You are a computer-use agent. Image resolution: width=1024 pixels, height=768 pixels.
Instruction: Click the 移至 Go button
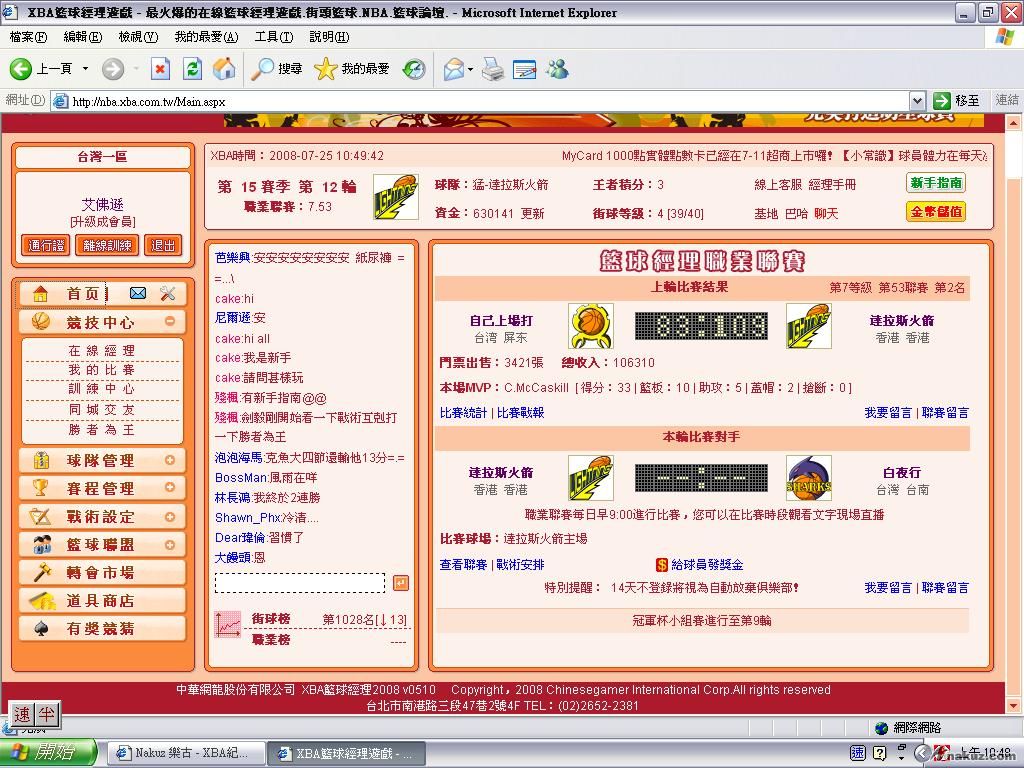pyautogui.click(x=957, y=101)
